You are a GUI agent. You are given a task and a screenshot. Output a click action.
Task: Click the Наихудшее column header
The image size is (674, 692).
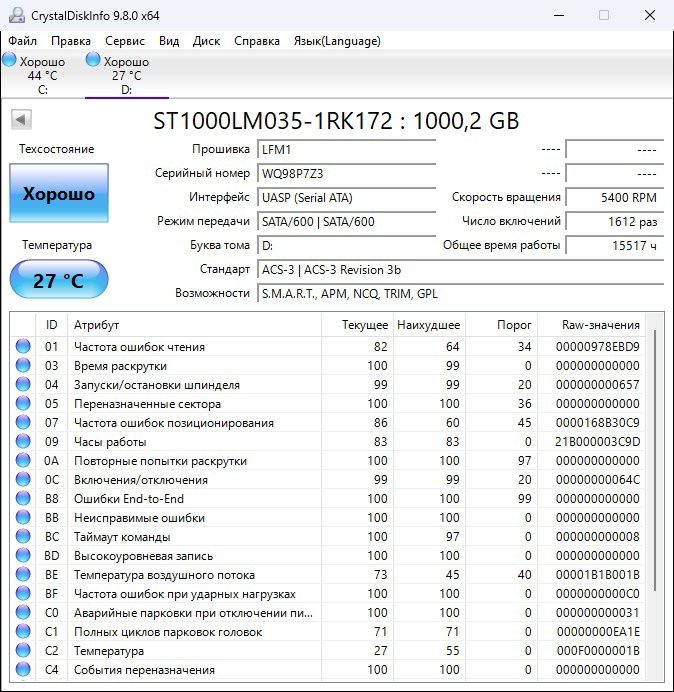(x=429, y=325)
